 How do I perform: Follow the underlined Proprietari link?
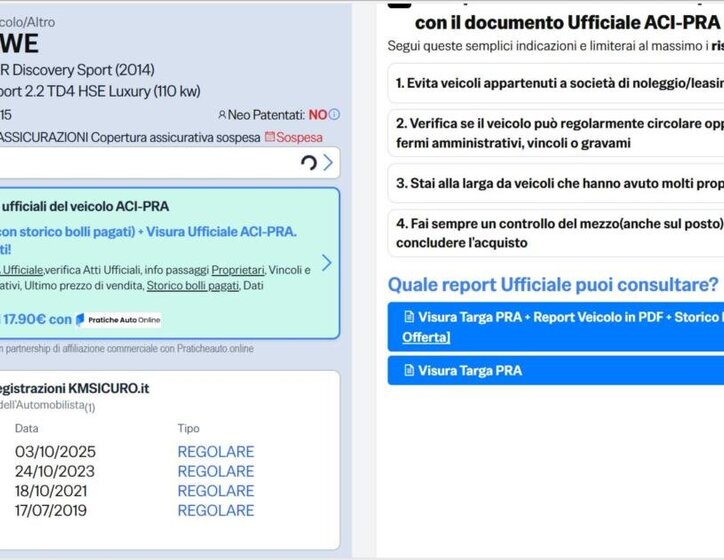(238, 269)
